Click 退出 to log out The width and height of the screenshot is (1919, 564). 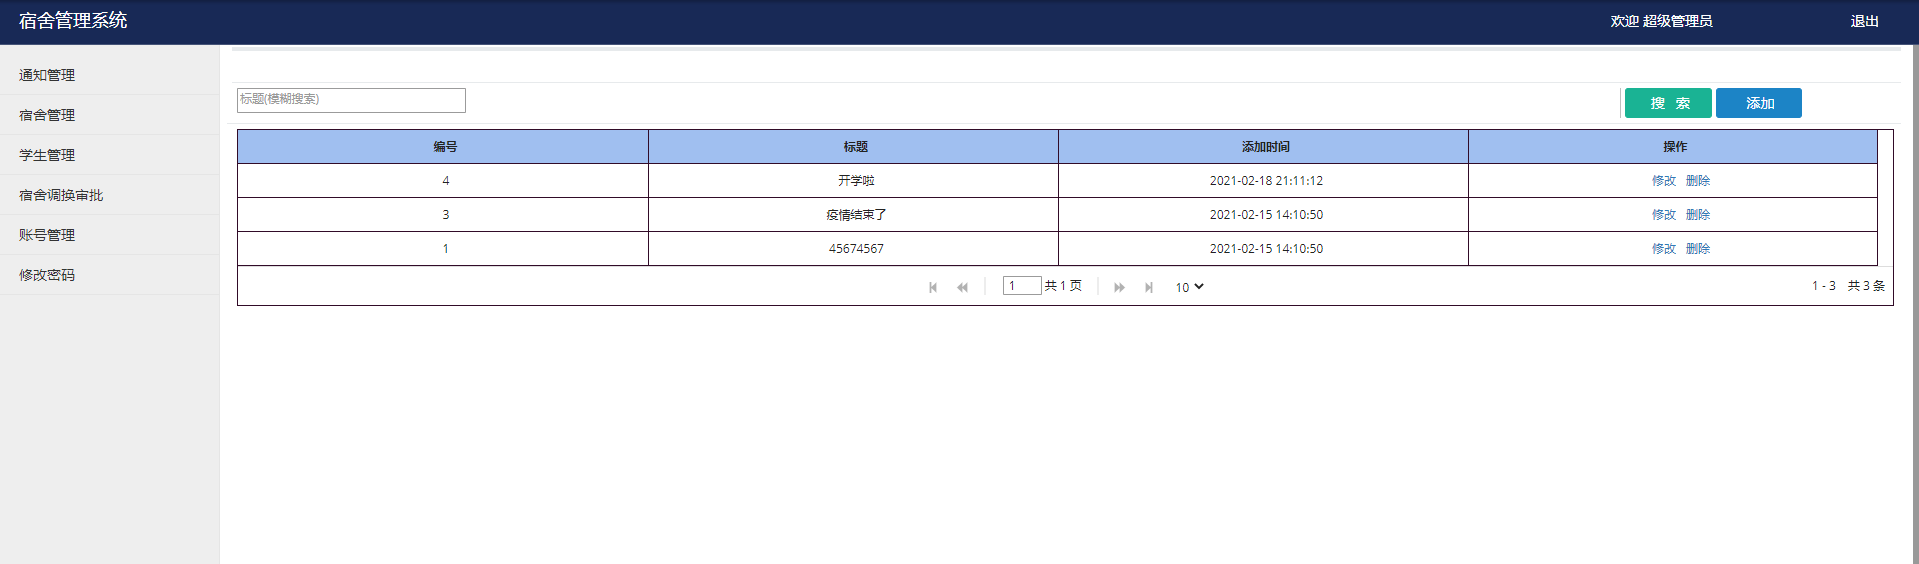[x=1864, y=21]
